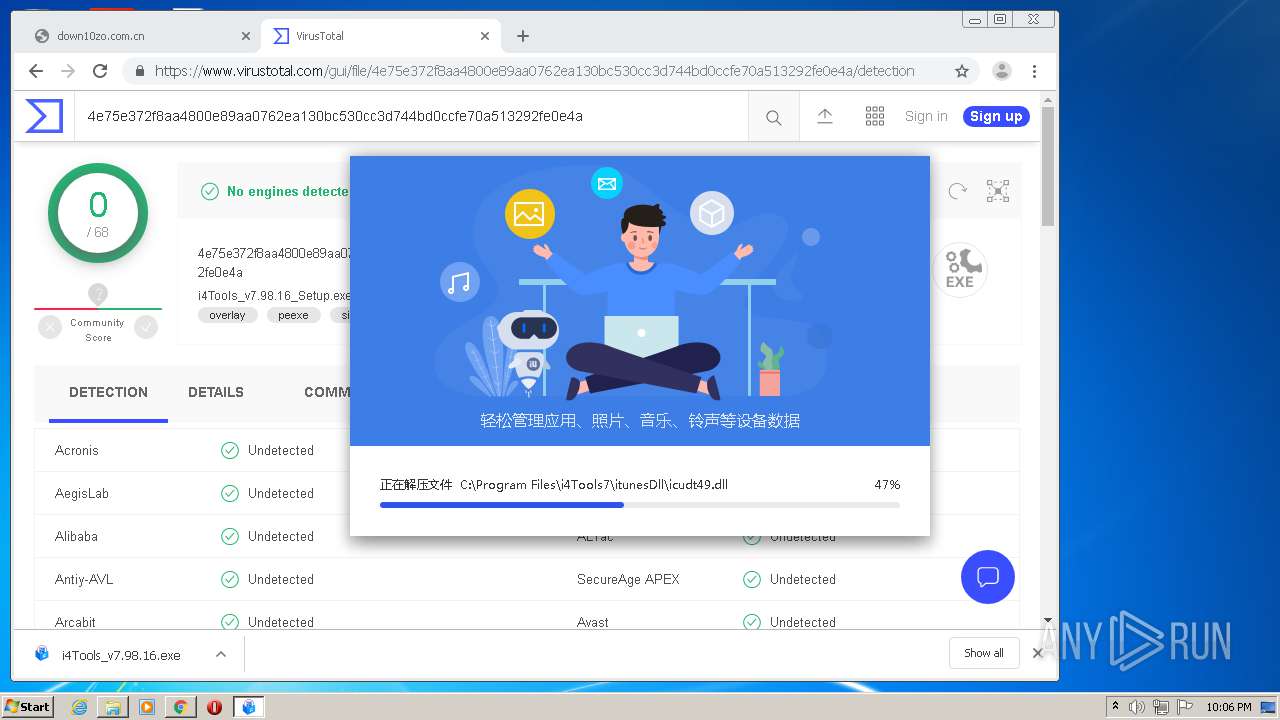This screenshot has width=1280, height=720.
Task: Click the Alibaba engine name
Action: pyautogui.click(x=76, y=536)
